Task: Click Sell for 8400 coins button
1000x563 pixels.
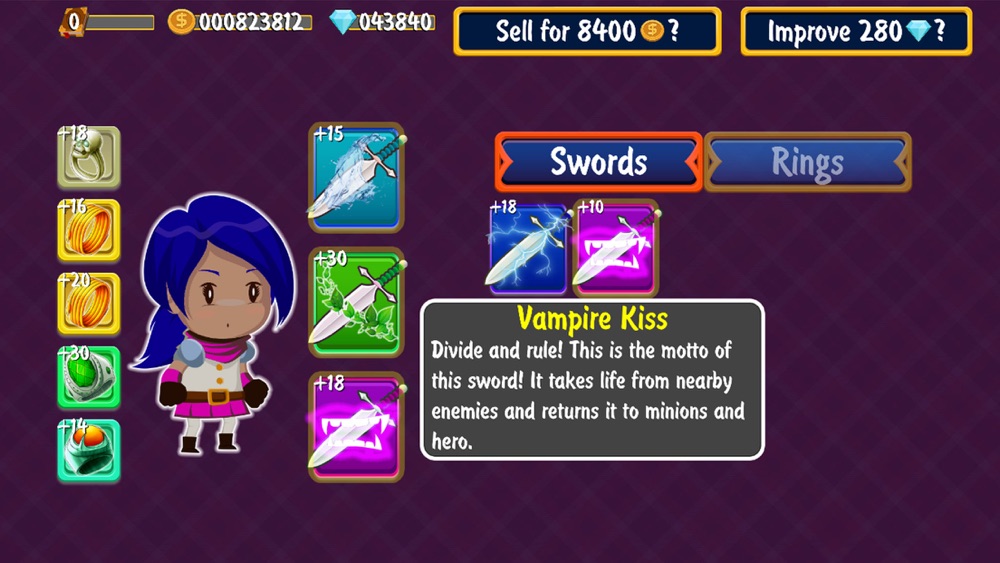Action: pos(587,31)
